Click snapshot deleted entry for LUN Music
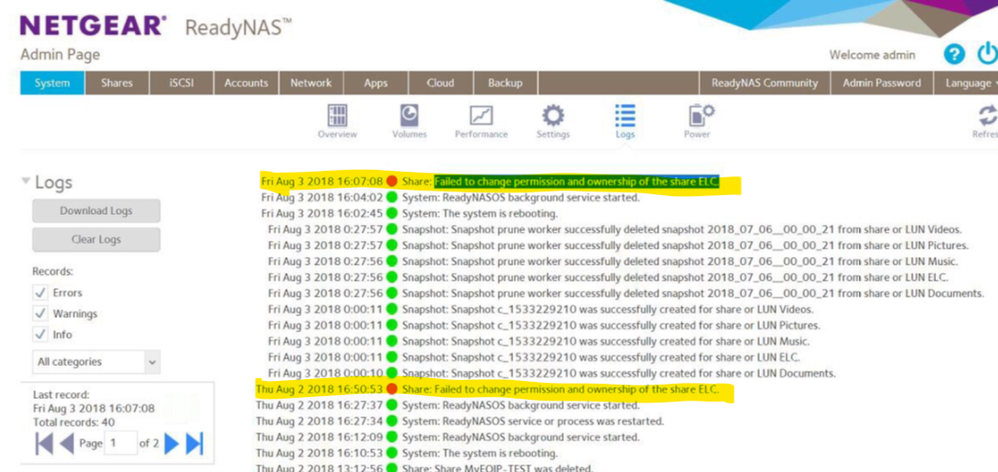This screenshot has width=998, height=472. tap(680, 261)
